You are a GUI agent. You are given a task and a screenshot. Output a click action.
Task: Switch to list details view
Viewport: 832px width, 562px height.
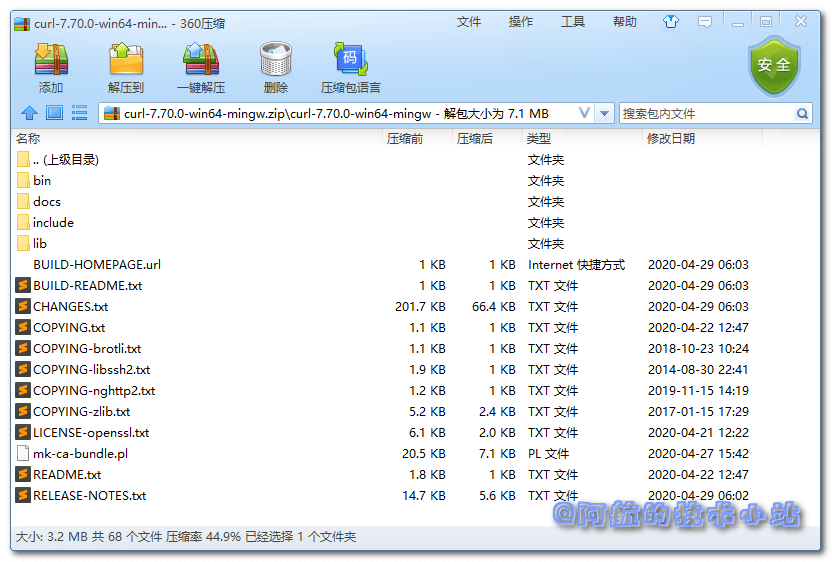tap(80, 113)
